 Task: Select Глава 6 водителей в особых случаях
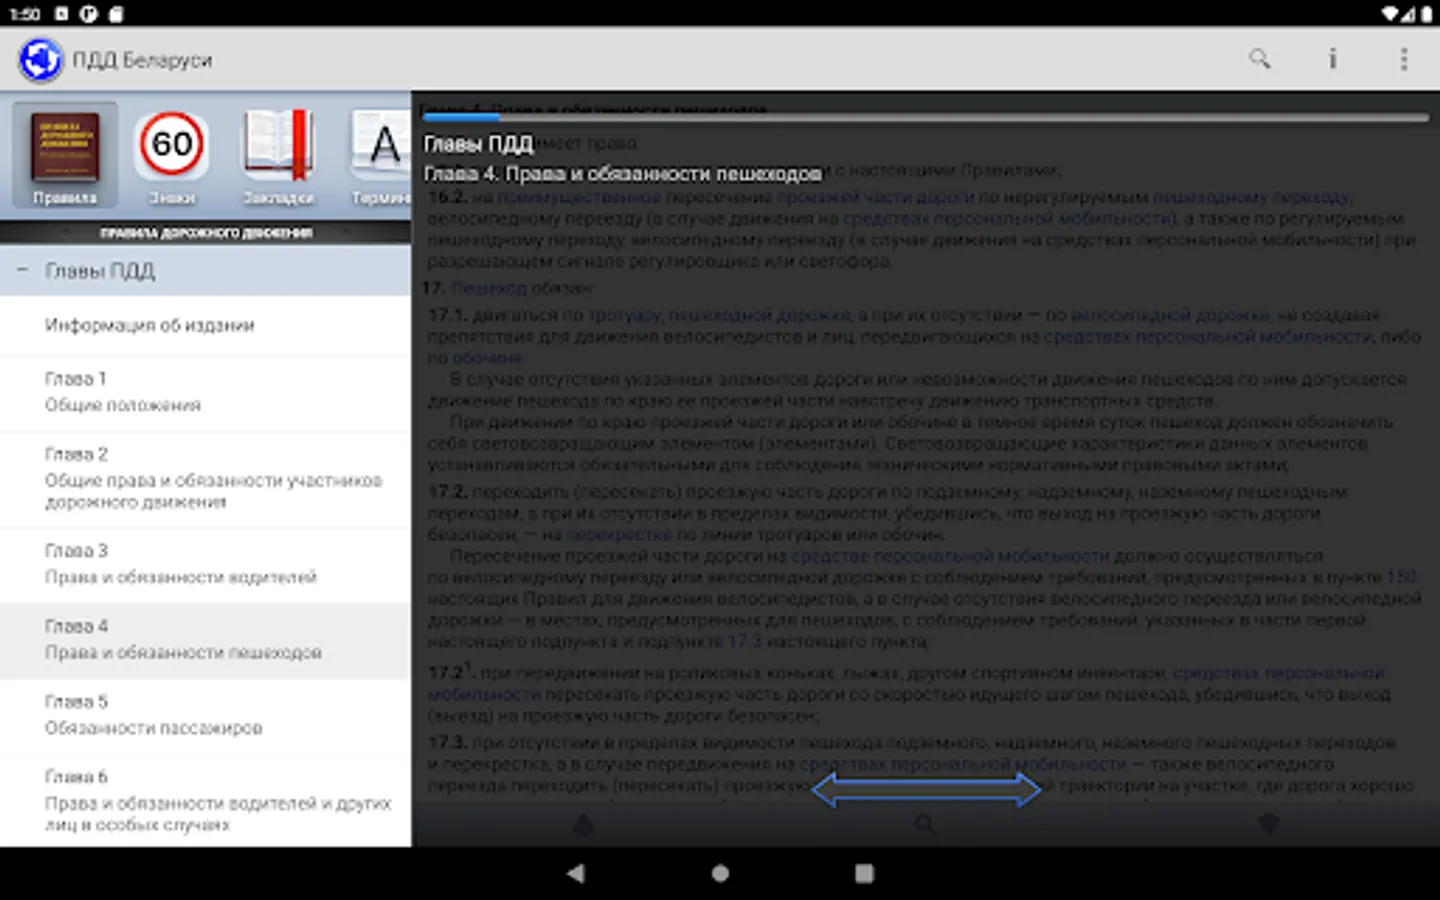205,800
